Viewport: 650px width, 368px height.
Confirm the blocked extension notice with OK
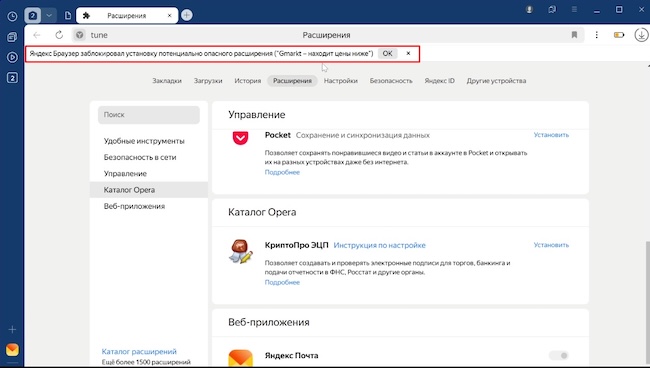388,53
